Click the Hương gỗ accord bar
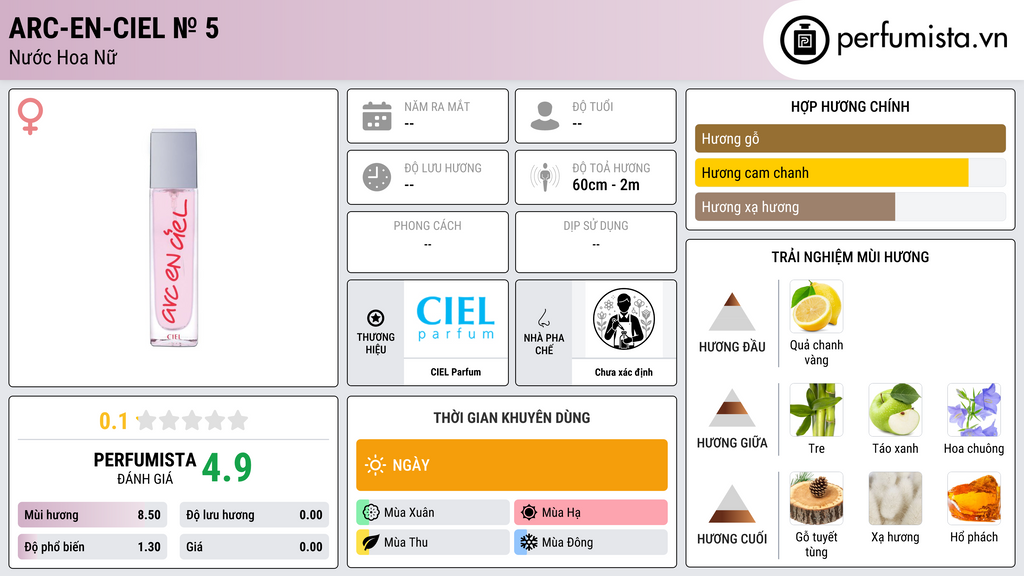This screenshot has height=576, width=1024. point(850,138)
